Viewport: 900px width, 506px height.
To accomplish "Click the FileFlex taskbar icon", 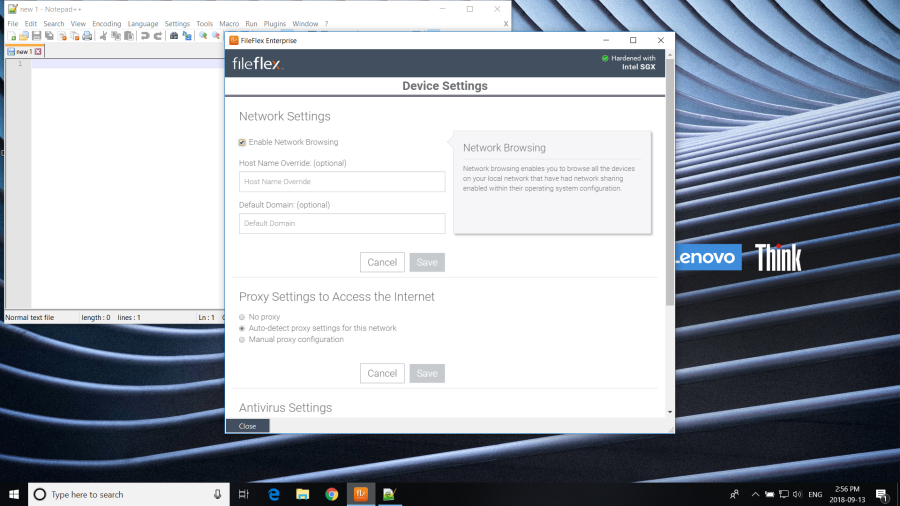I will 360,494.
